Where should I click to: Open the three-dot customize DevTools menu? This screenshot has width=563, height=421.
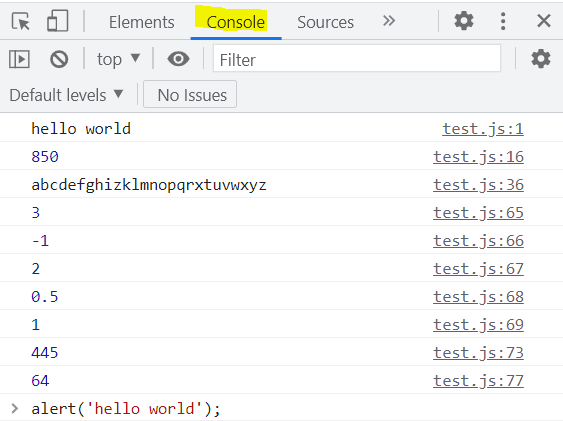pyautogui.click(x=503, y=21)
